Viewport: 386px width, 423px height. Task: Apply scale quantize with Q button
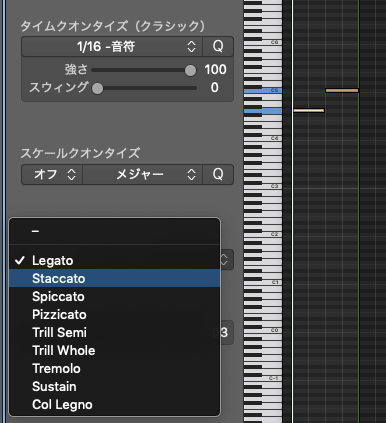pos(218,174)
